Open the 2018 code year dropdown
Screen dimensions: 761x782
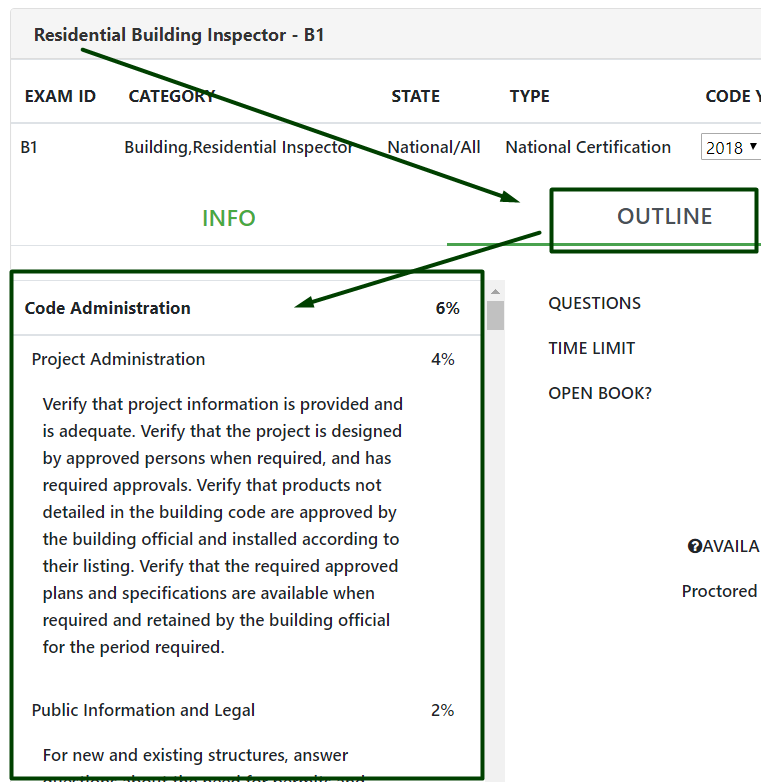(731, 148)
